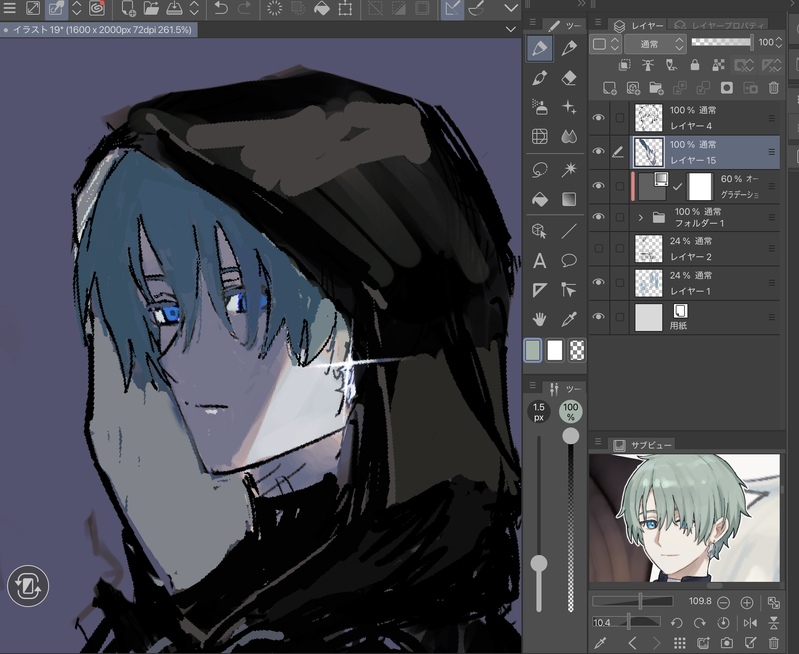The width and height of the screenshot is (799, 654).
Task: Hide layer レイヤー 1
Action: point(598,282)
